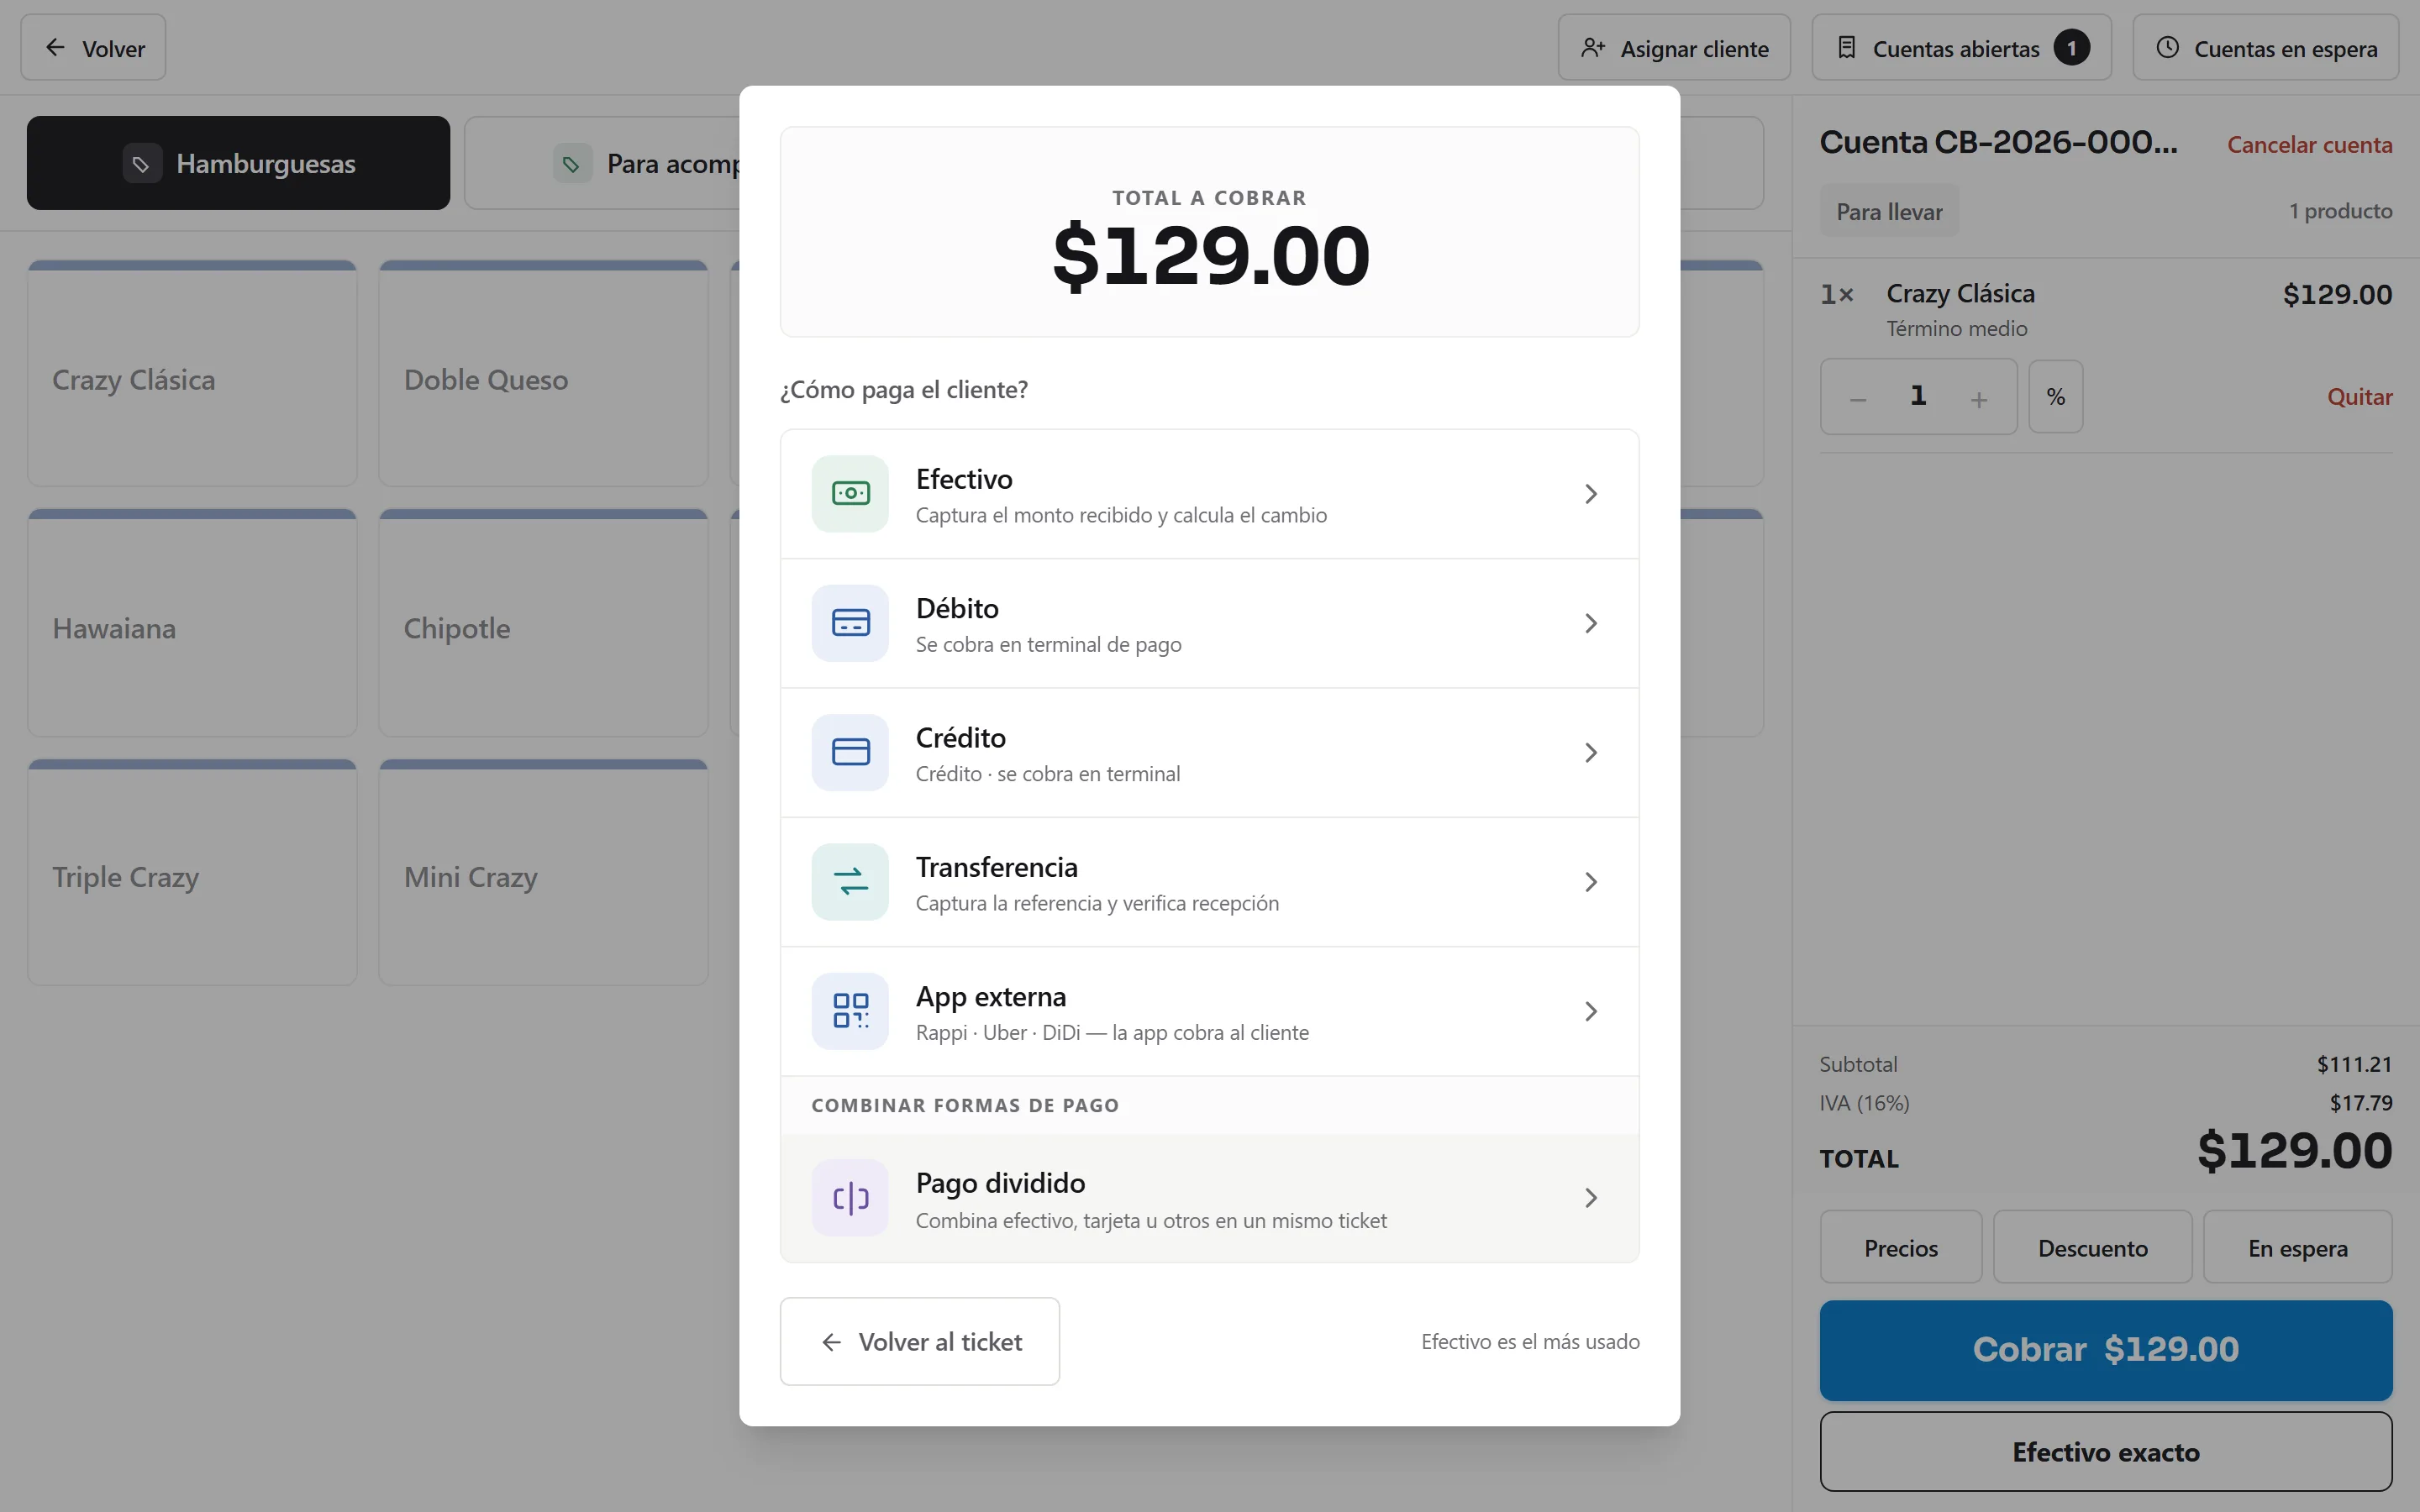Select the Hawaiana product tile

(192, 623)
